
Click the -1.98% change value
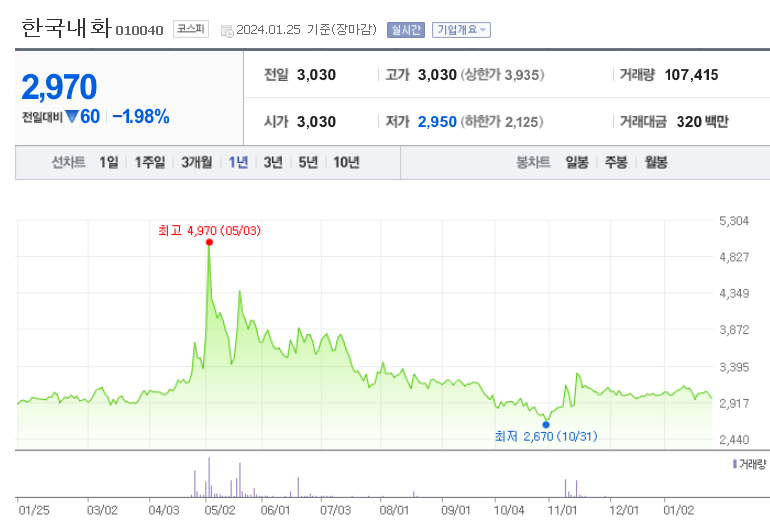[141, 117]
